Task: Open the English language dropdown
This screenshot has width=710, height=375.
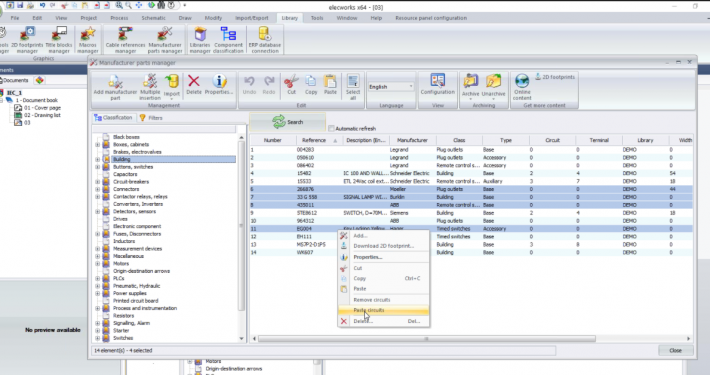Action: [x=391, y=87]
